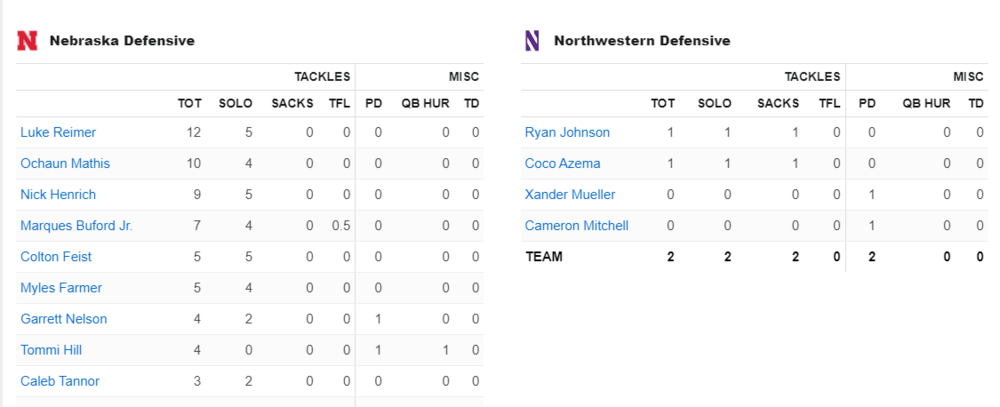Viewport: 1000px width, 407px height.
Task: Click the Nebraska Defensive heading
Action: coord(121,41)
